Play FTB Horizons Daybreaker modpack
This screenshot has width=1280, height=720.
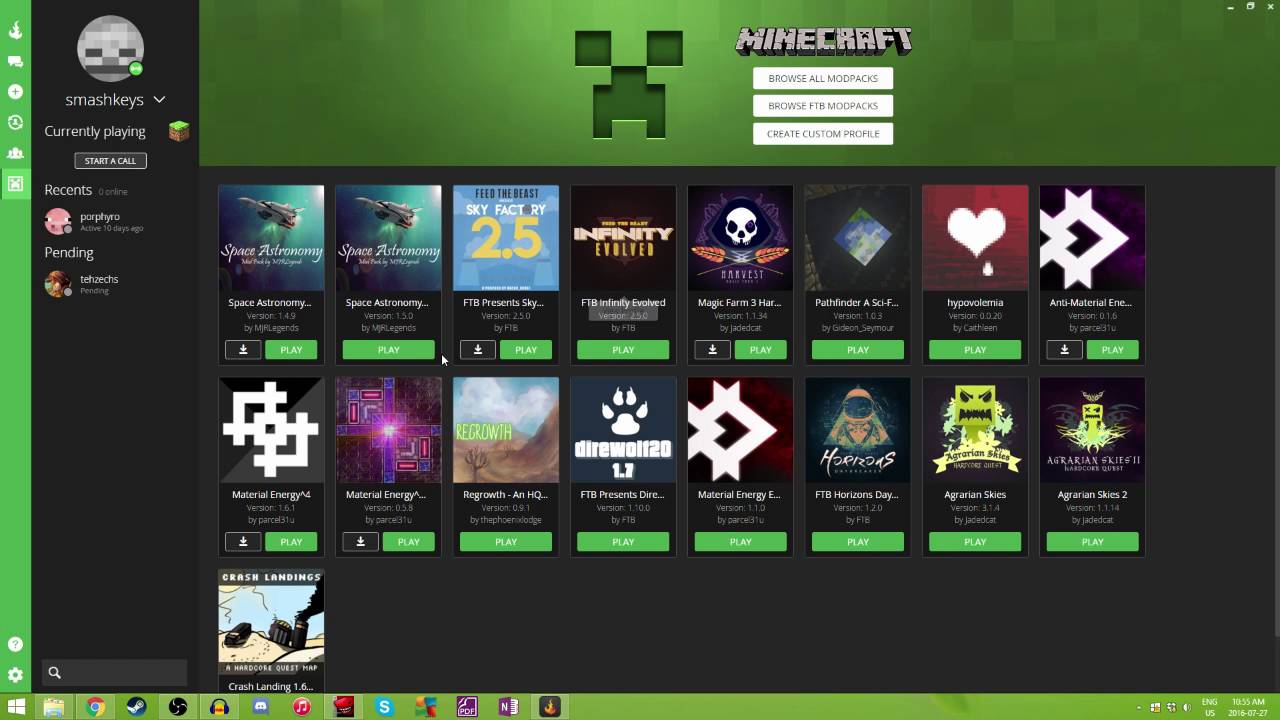pos(858,542)
